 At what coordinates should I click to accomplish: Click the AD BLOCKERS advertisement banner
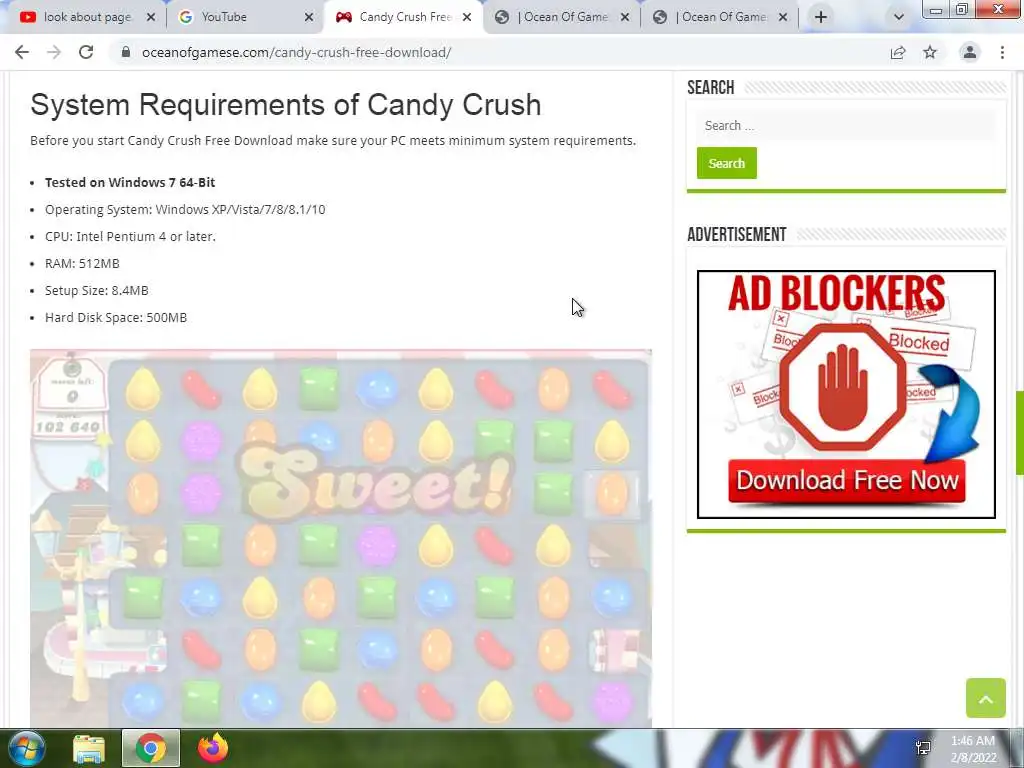[846, 394]
